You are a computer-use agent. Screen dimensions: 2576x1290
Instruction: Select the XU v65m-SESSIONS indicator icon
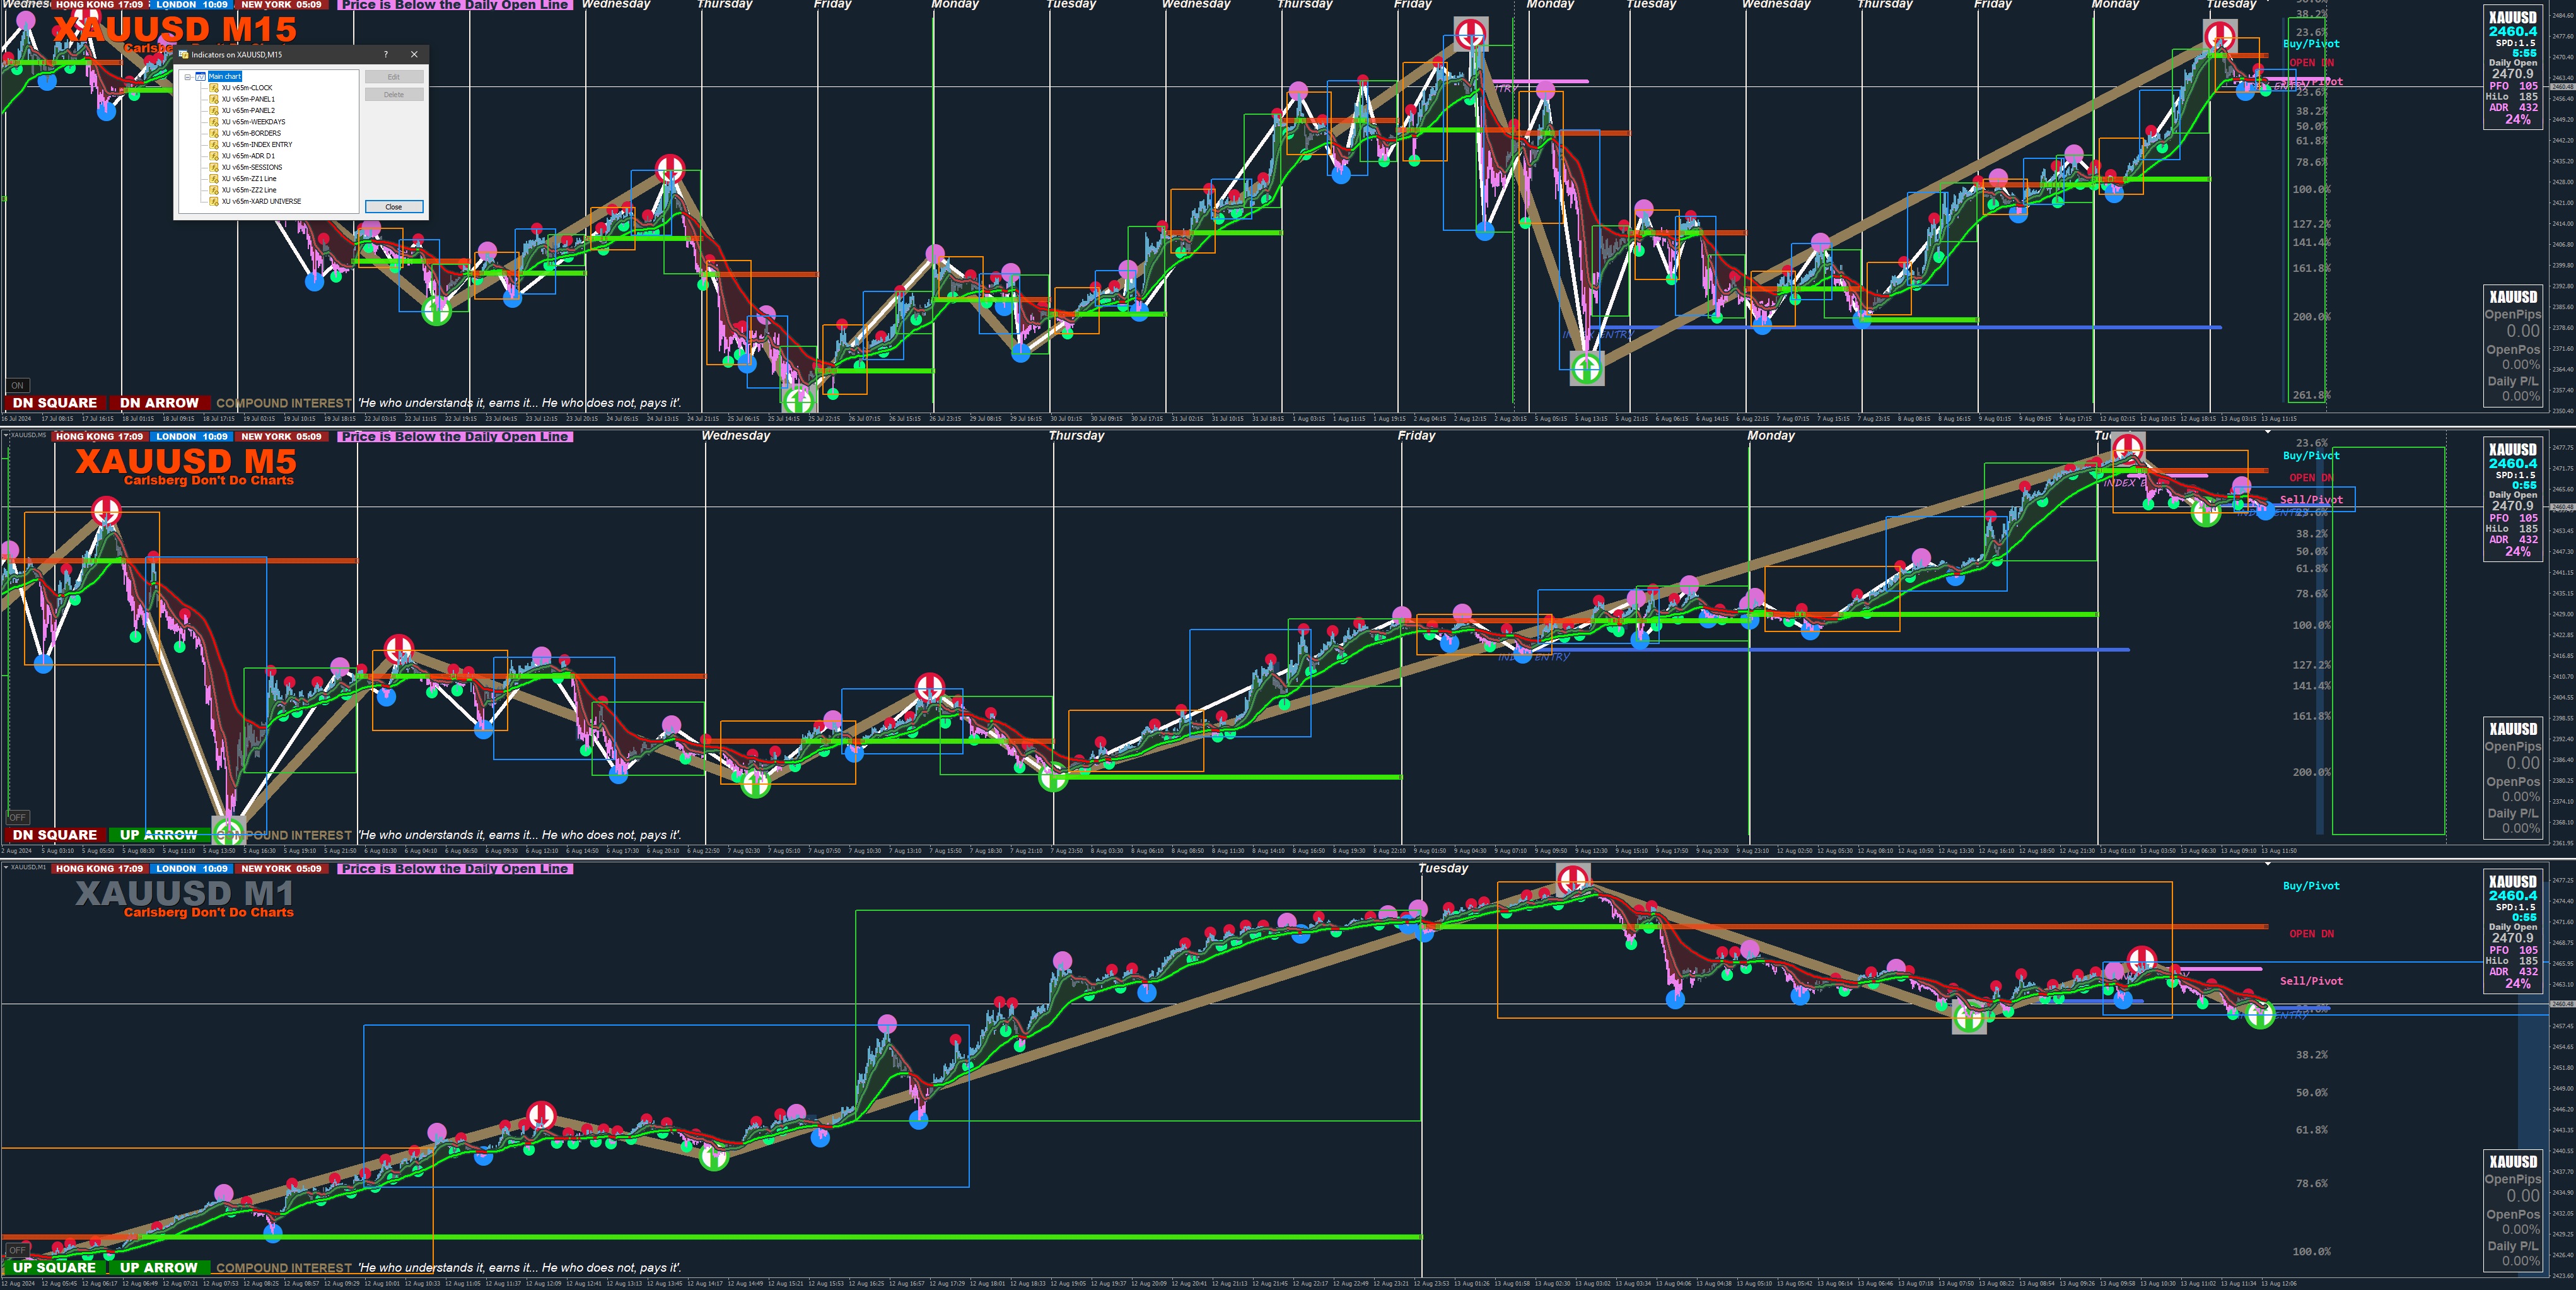click(214, 167)
